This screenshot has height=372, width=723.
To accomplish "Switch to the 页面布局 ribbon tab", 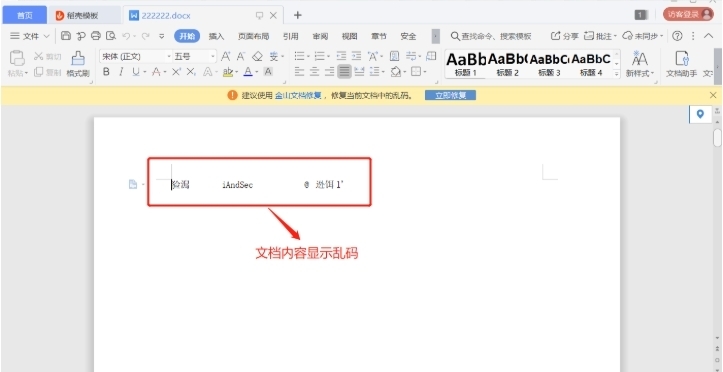I will (253, 36).
